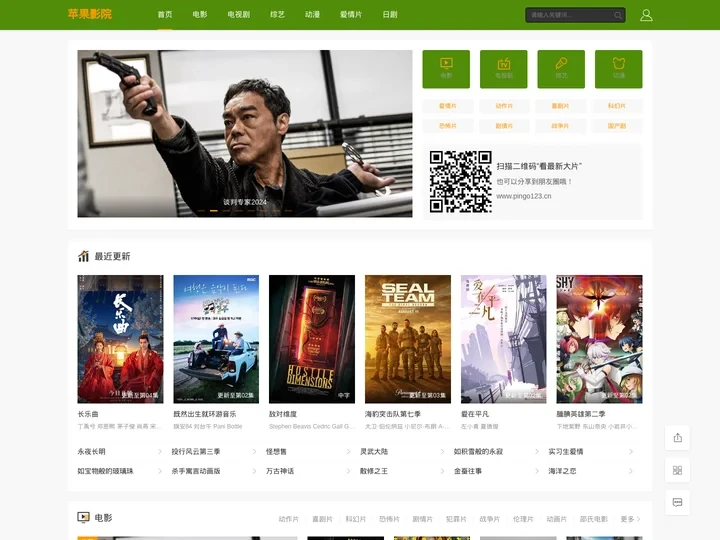The width and height of the screenshot is (720, 540).
Task: Click the 苹果影院 site logo
Action: 90,14
